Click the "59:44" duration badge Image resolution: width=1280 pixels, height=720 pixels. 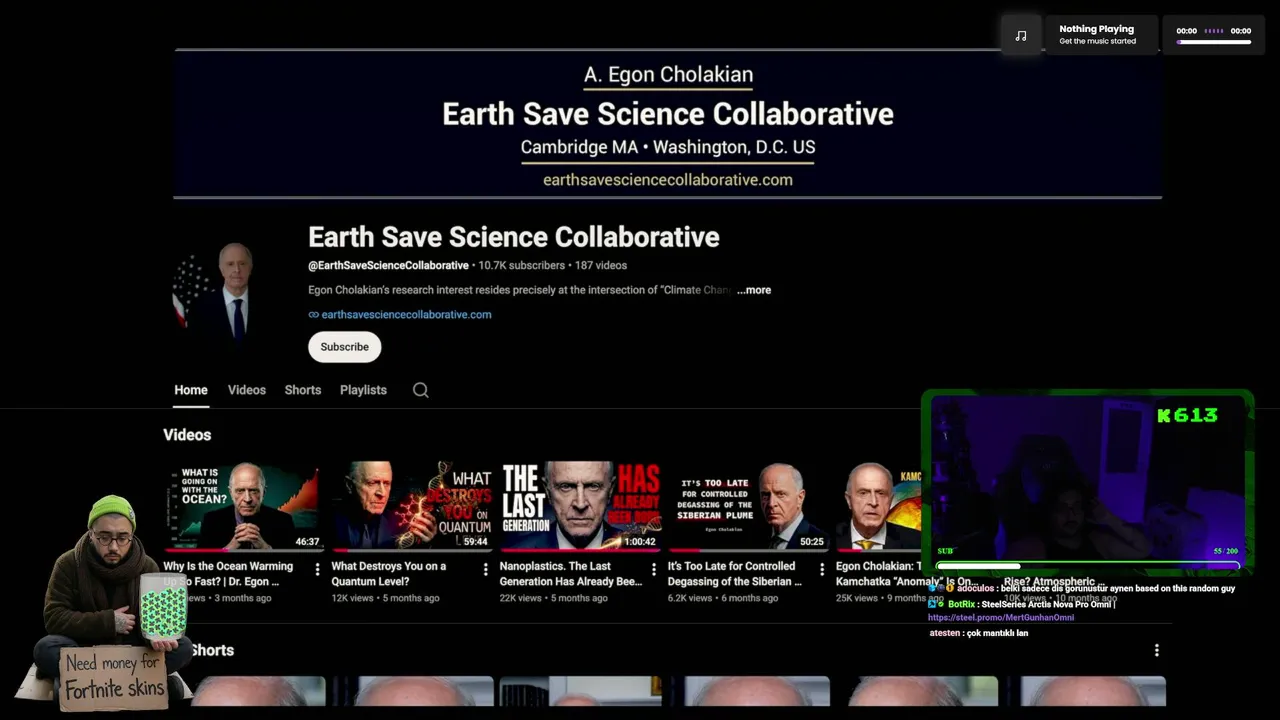pyautogui.click(x=476, y=542)
